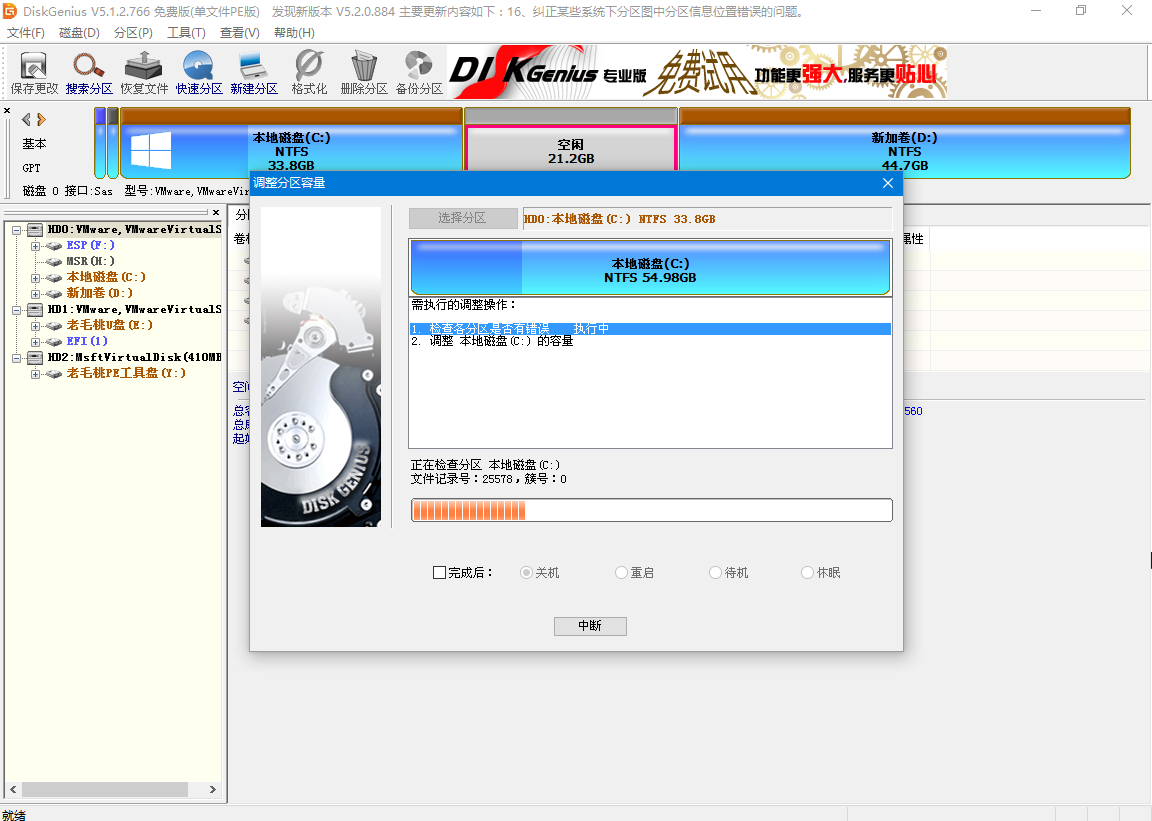The width and height of the screenshot is (1152, 821).
Task: Expand the ESP (F:) tree node
Action: coord(35,246)
